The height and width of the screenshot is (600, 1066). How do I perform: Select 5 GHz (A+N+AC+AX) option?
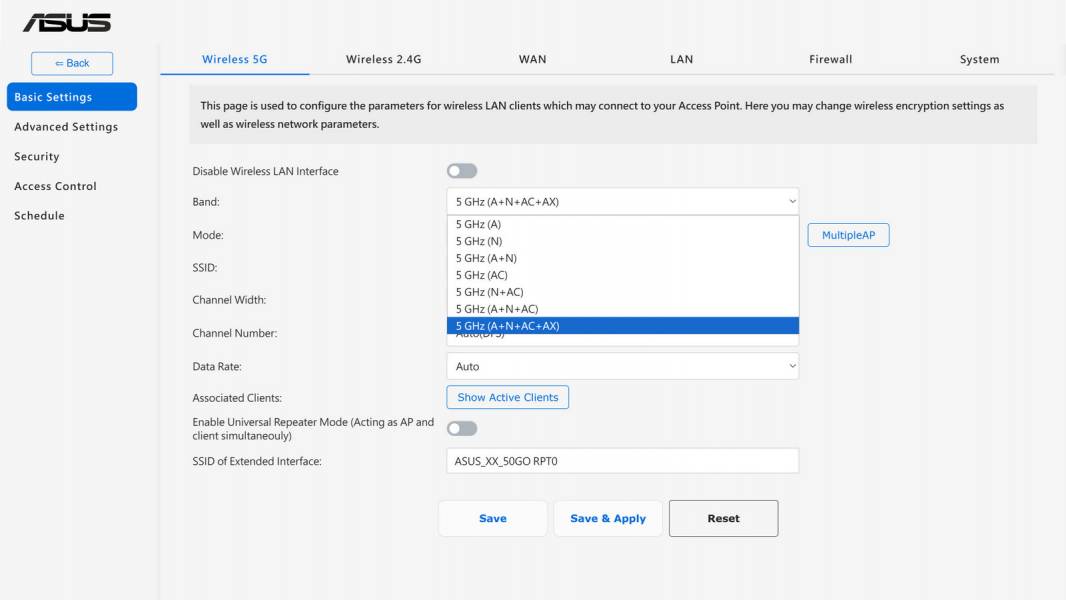623,325
